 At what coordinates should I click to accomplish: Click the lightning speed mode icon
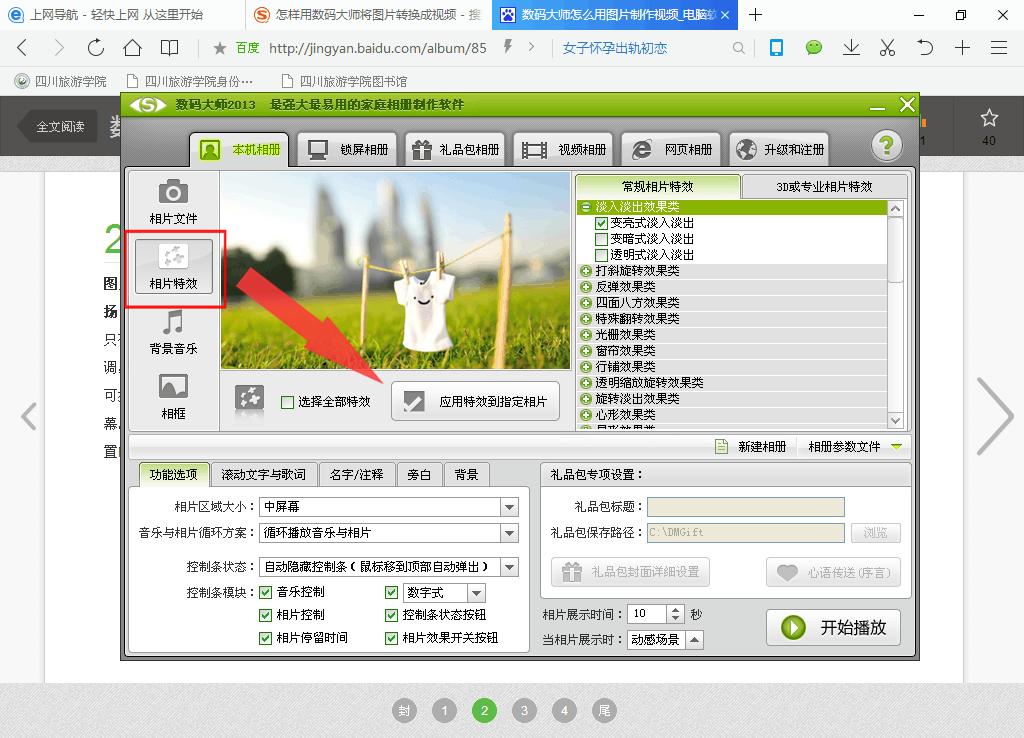tap(507, 47)
